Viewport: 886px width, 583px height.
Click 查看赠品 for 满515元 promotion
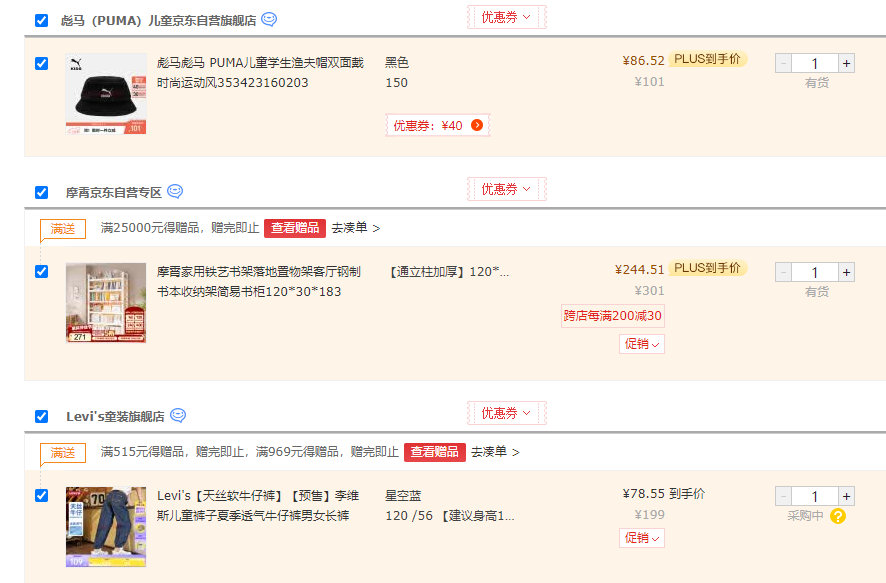(435, 452)
